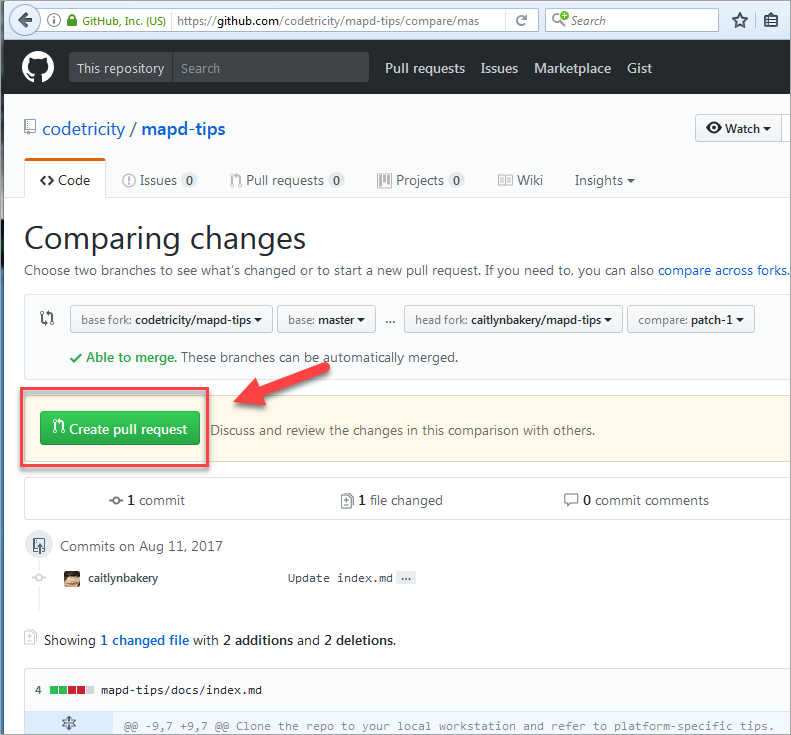
Task: Open the Projects tab
Action: coord(420,180)
